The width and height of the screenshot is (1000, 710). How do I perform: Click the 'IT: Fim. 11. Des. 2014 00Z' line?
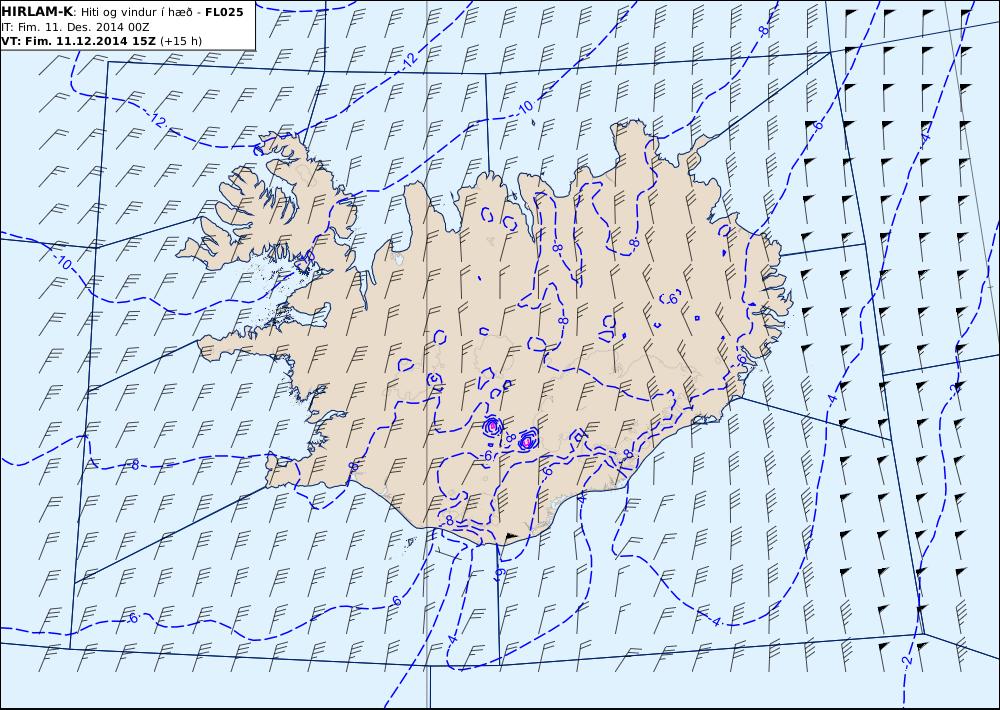(75, 27)
